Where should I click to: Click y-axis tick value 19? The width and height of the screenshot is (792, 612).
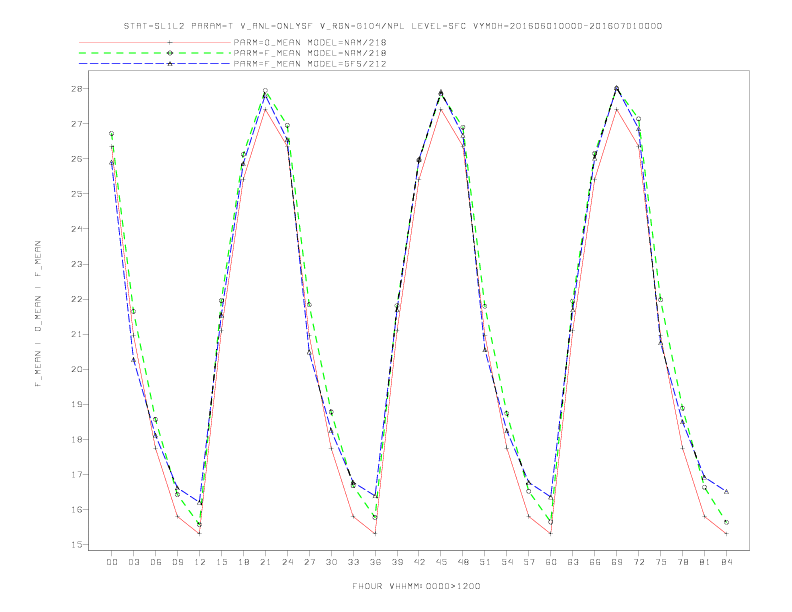pyautogui.click(x=76, y=404)
